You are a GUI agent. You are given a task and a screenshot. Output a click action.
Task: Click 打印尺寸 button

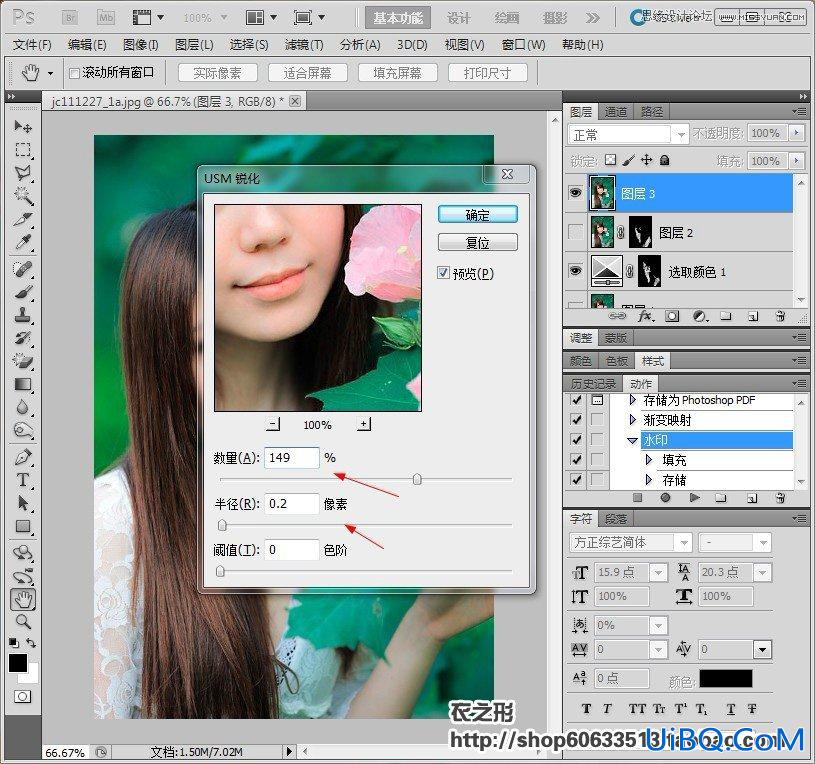tap(487, 73)
